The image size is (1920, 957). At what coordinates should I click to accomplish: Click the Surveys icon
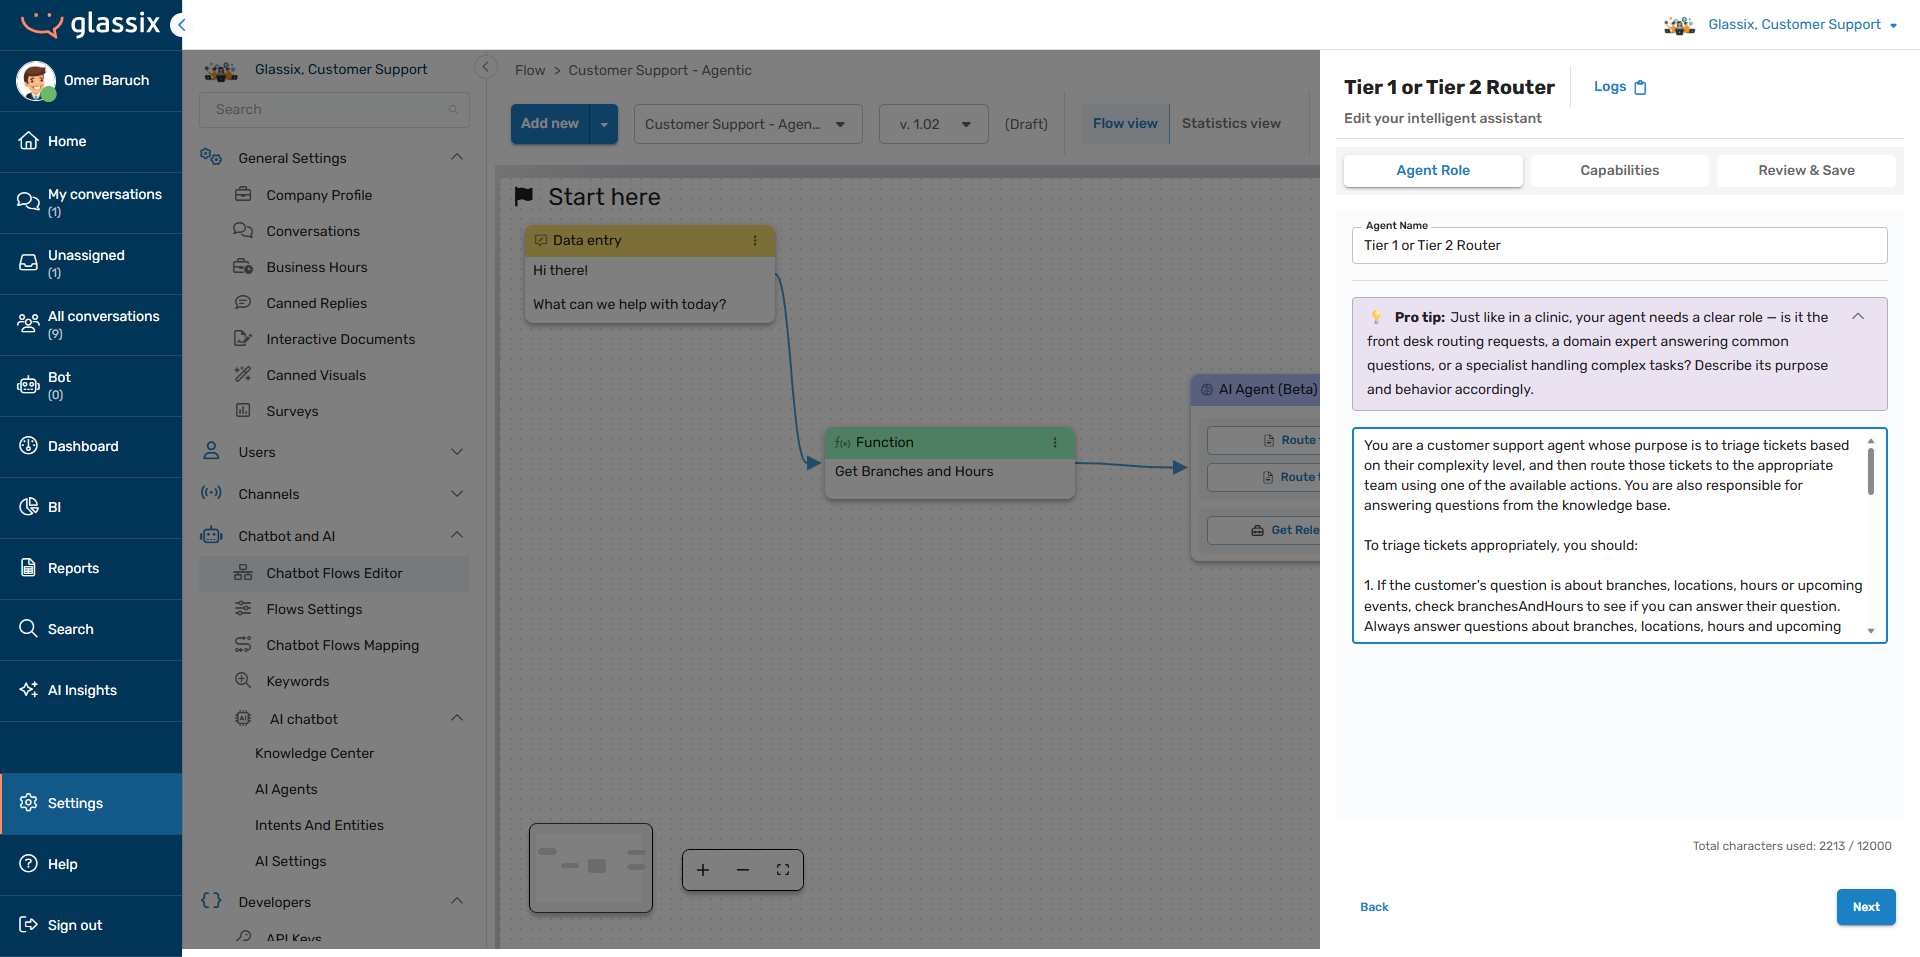point(243,411)
